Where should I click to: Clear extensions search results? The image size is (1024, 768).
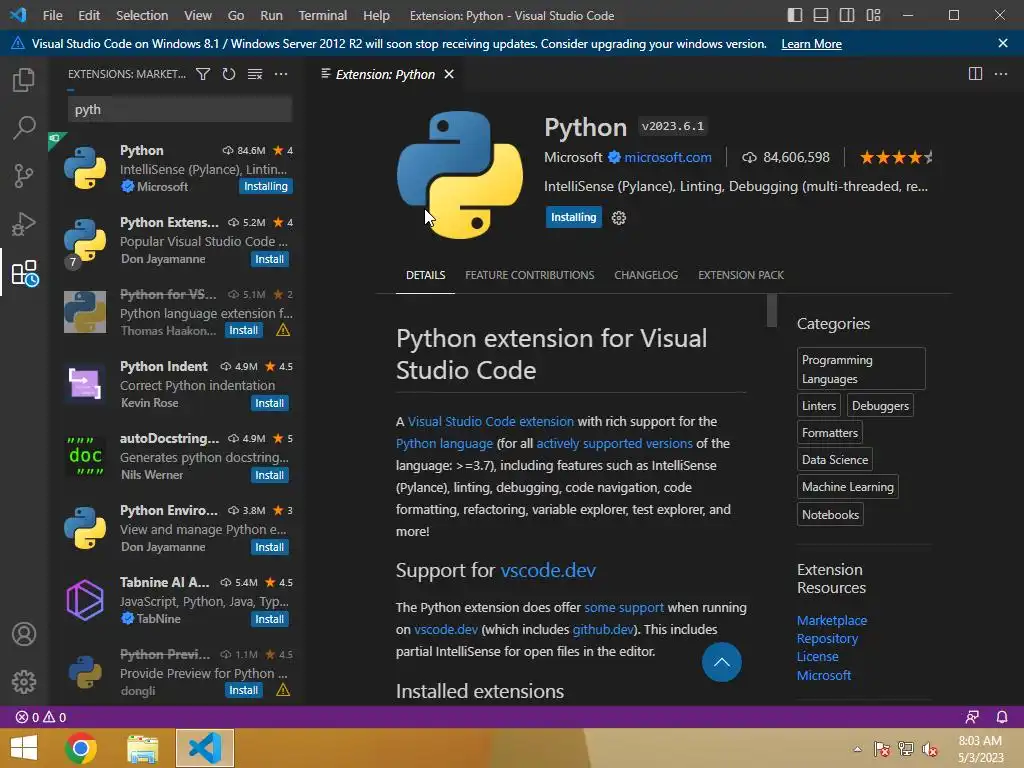pyautogui.click(x=255, y=74)
